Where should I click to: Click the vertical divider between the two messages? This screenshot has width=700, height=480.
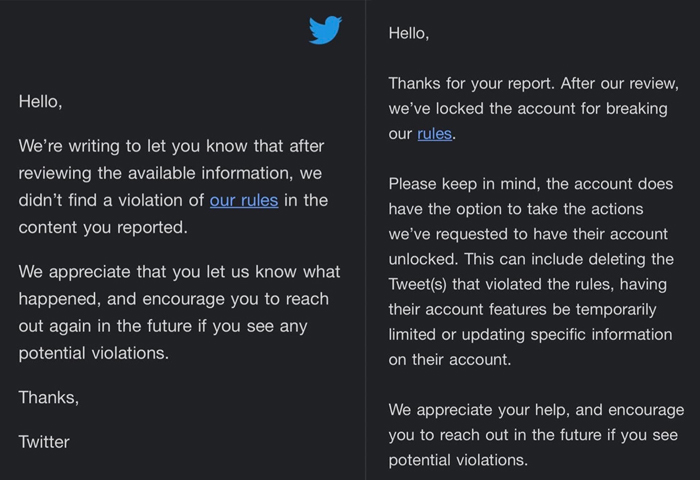pyautogui.click(x=365, y=240)
